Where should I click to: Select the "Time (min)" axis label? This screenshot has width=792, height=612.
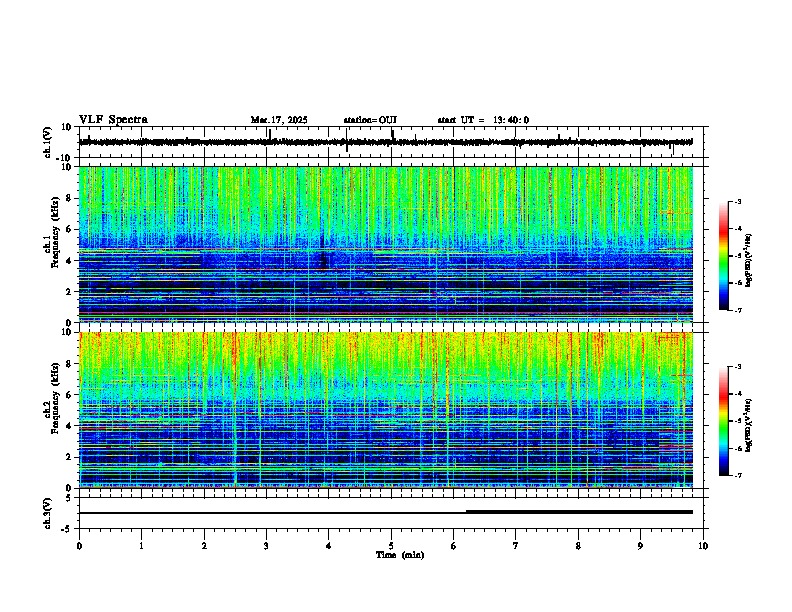(400, 555)
